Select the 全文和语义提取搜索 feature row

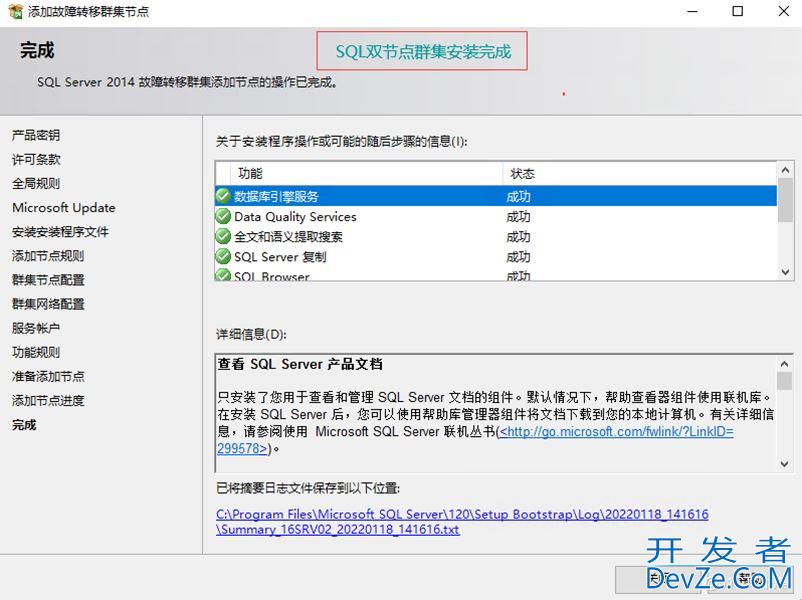pyautogui.click(x=496, y=236)
